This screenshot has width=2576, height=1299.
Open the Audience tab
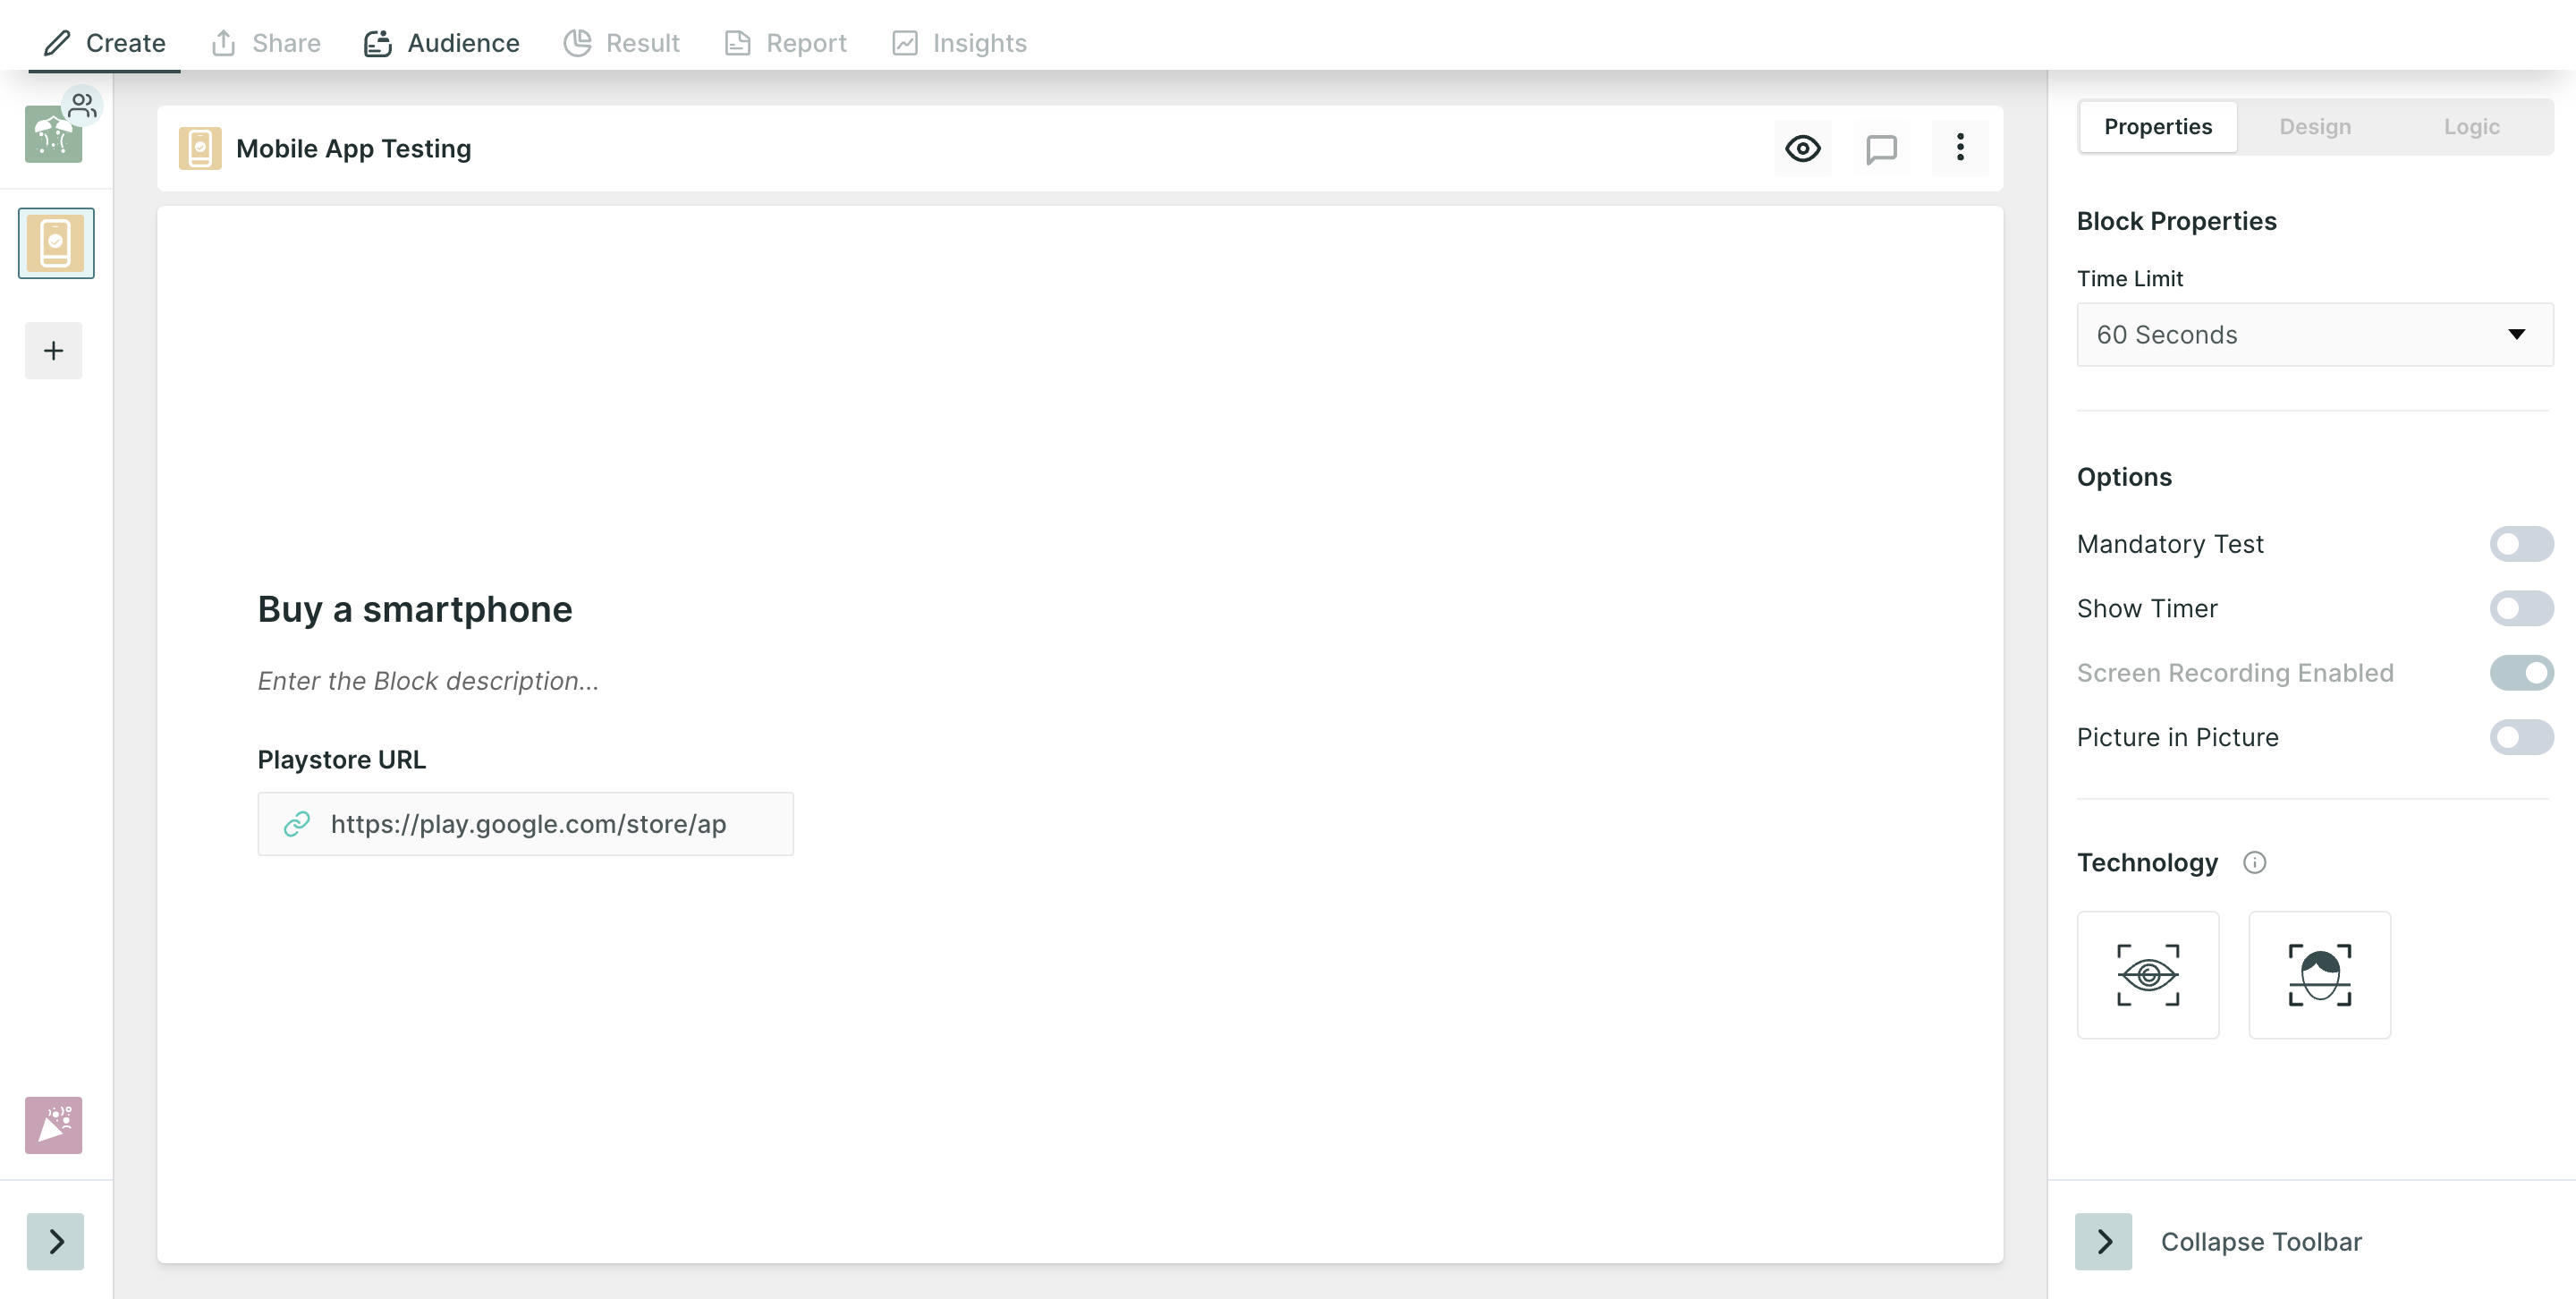coord(441,43)
